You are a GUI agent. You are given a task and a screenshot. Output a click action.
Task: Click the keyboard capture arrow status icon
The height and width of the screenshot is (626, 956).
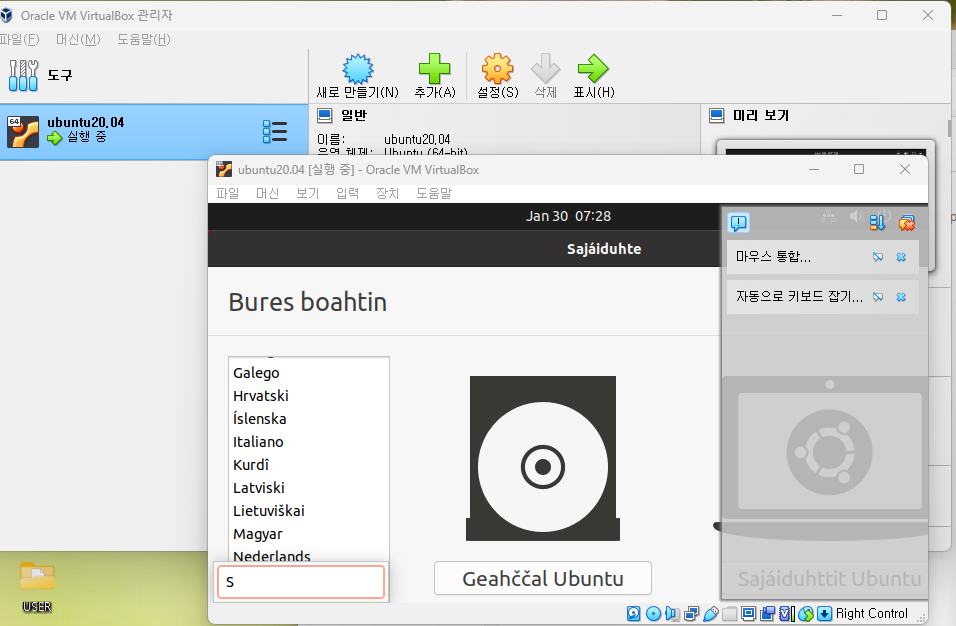point(824,613)
